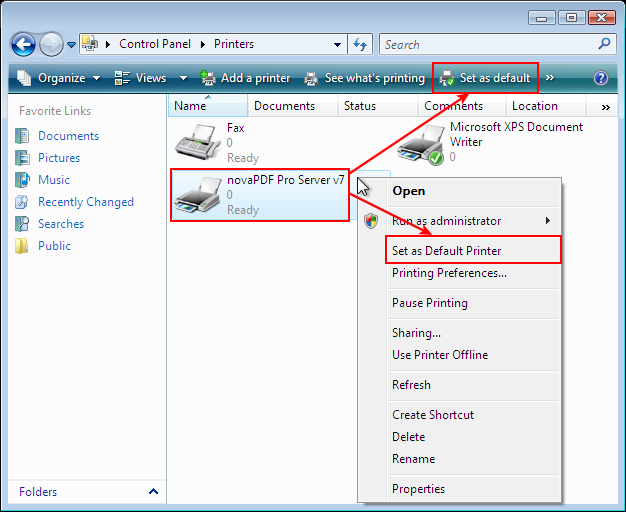Expand the arrow before Control Panel breadcrumb
The width and height of the screenshot is (626, 512).
tap(108, 44)
